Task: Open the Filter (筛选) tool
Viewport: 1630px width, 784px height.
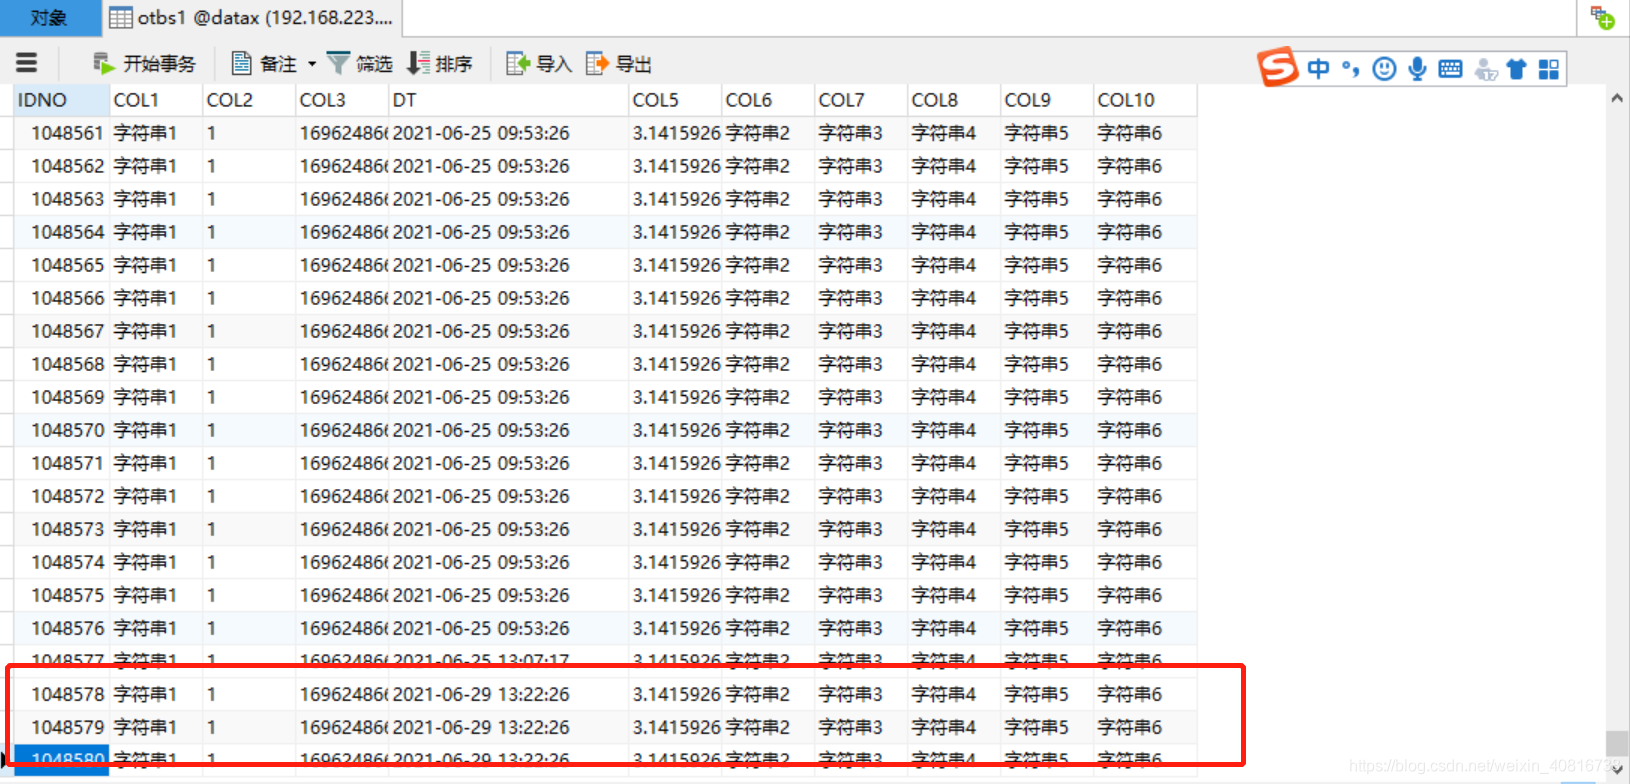Action: point(360,64)
